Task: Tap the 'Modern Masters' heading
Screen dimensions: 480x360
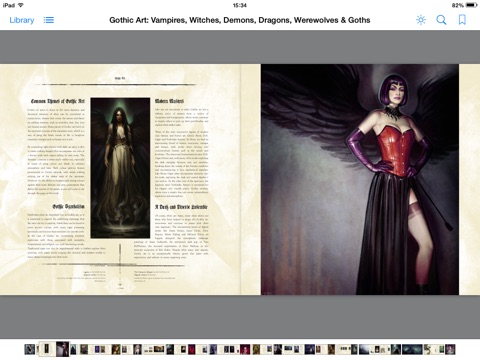Action: (169, 101)
